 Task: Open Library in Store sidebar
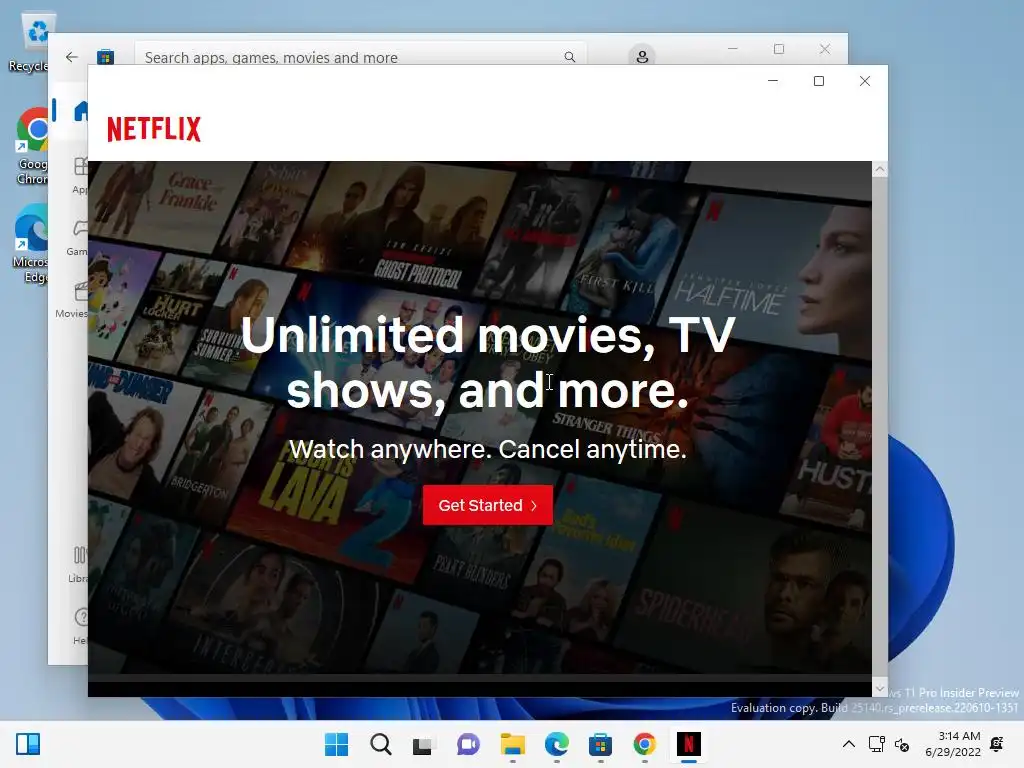click(78, 566)
